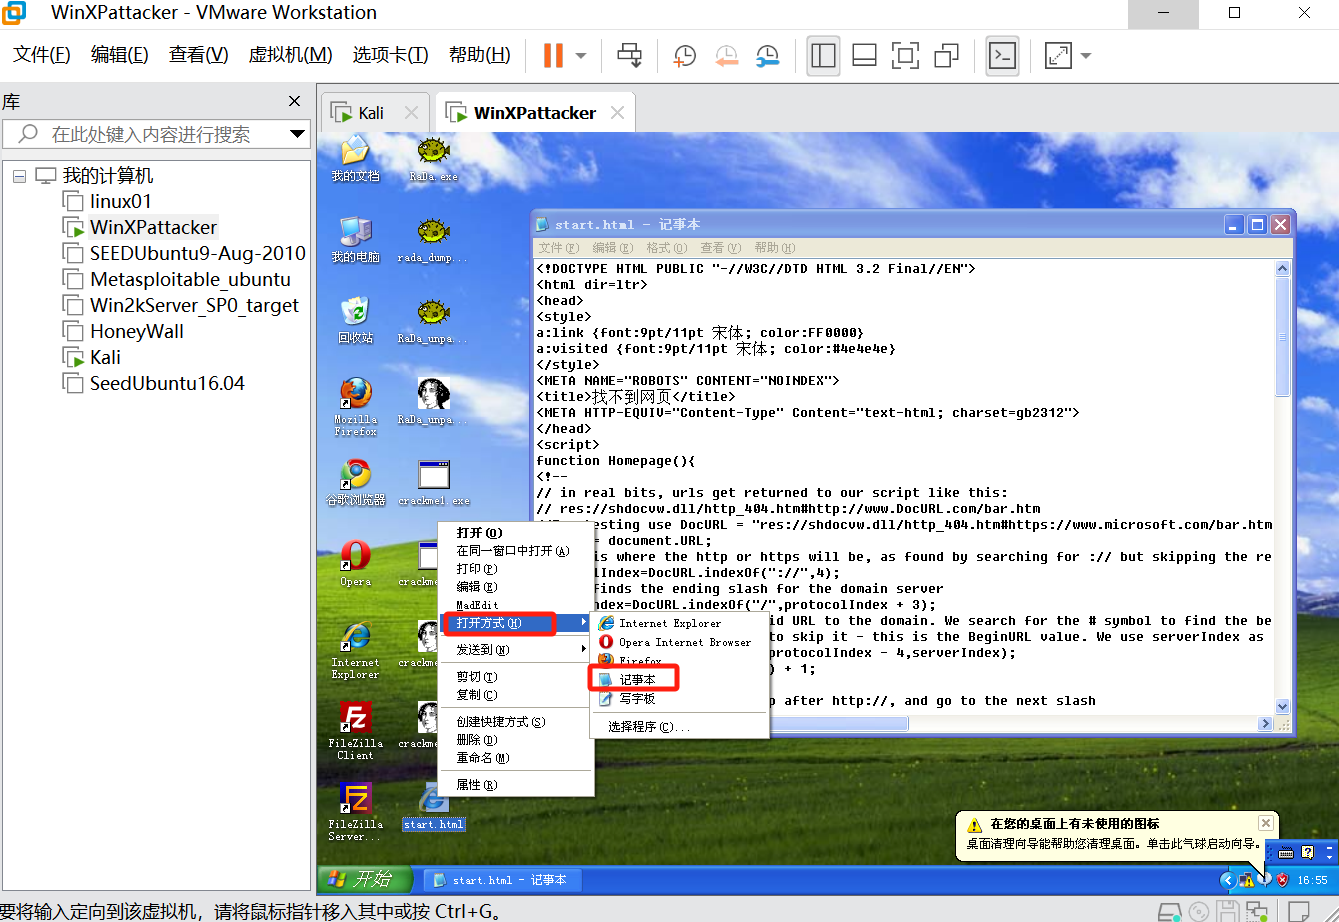Click Internet Explorer desktop shortcut icon

tap(355, 650)
